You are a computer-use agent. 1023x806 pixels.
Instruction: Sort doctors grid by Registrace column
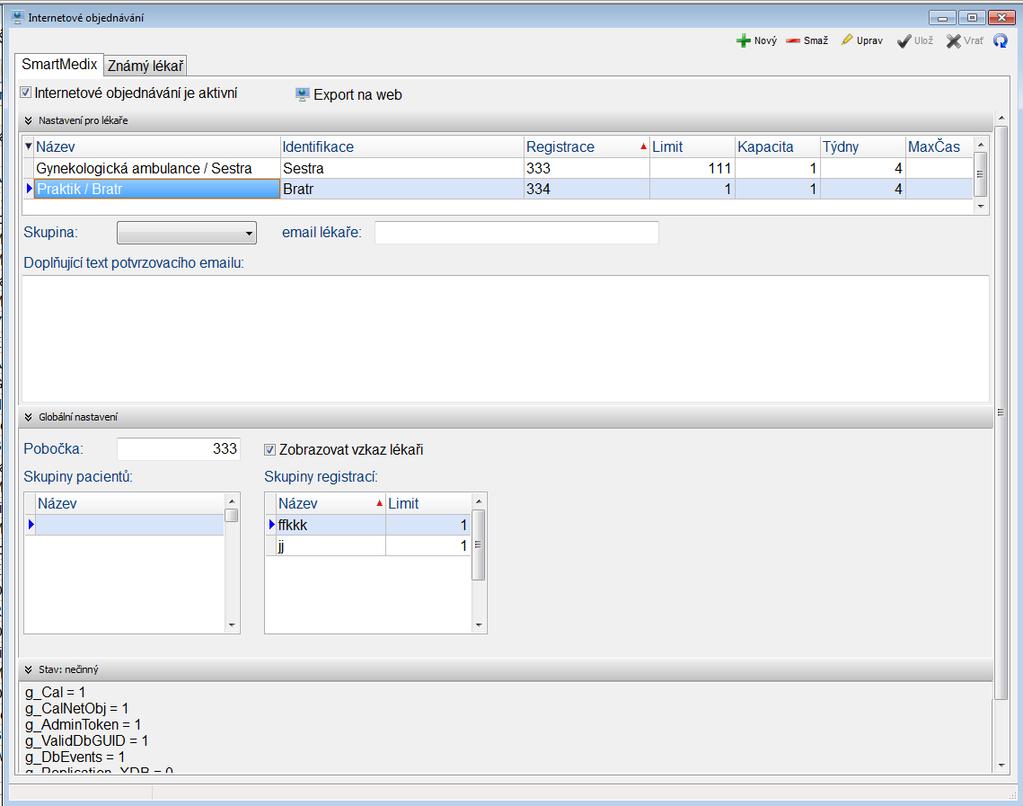tap(587, 147)
